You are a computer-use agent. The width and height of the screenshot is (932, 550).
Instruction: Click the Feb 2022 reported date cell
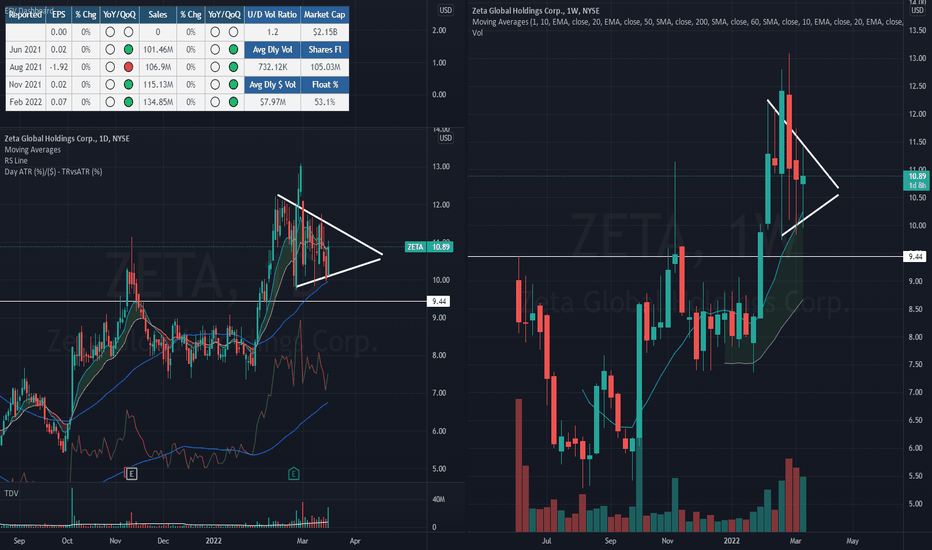point(26,102)
